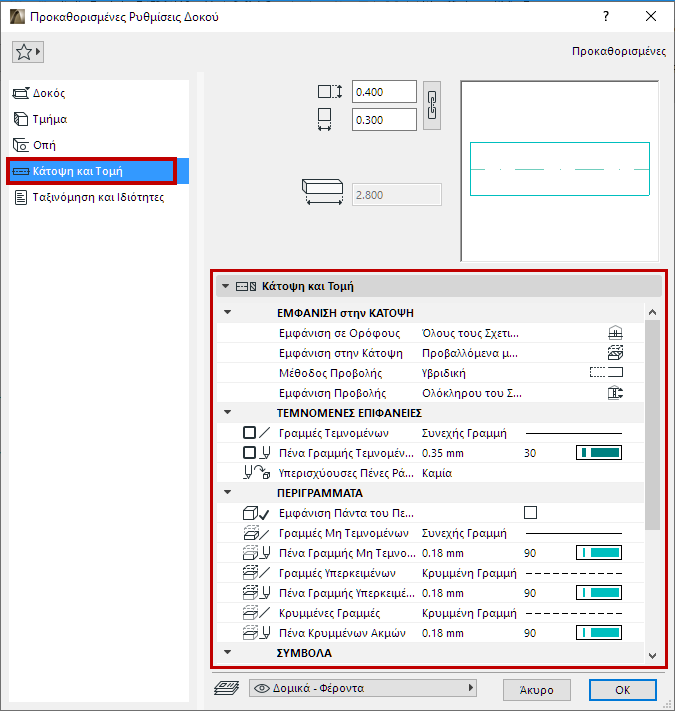Screen dimensions: 675x711
Task: Click the Γραμμές Υπερκειμένων row icon
Action: pos(257,573)
